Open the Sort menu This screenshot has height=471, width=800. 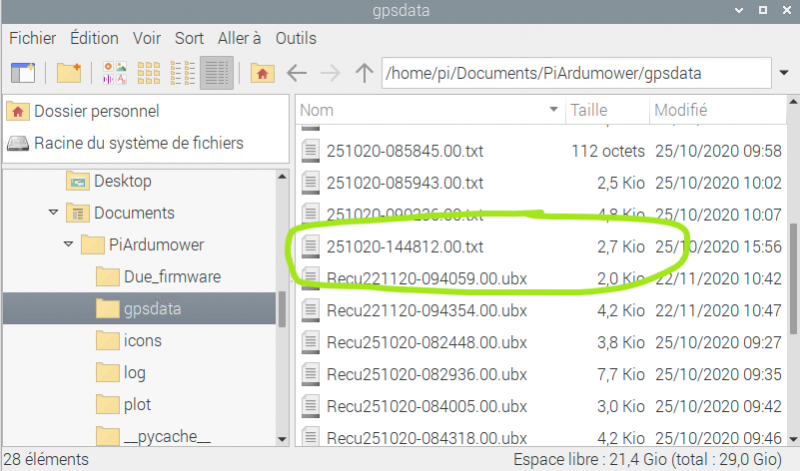click(189, 38)
